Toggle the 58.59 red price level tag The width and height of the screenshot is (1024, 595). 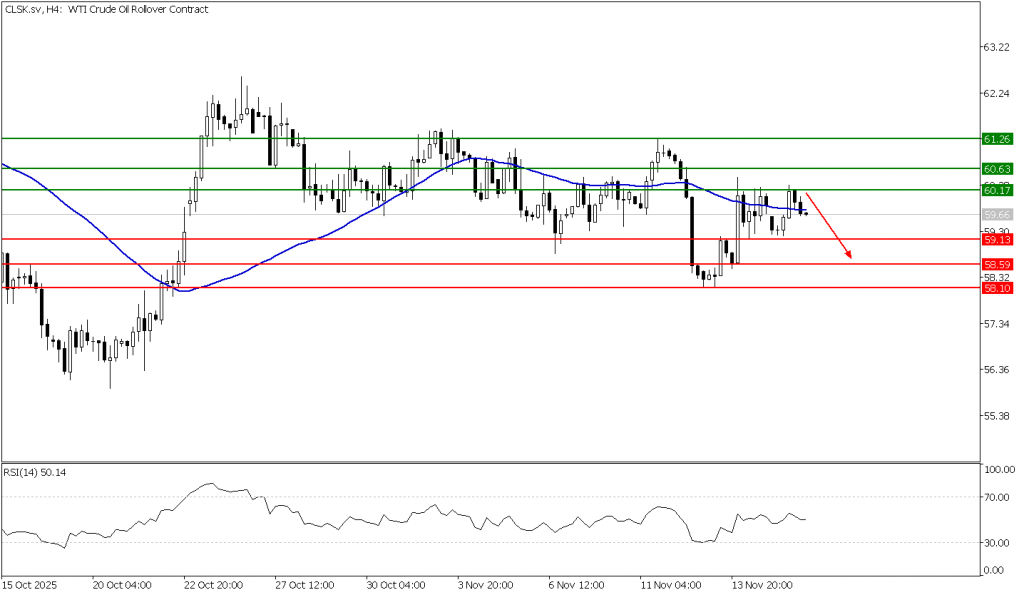(x=997, y=264)
